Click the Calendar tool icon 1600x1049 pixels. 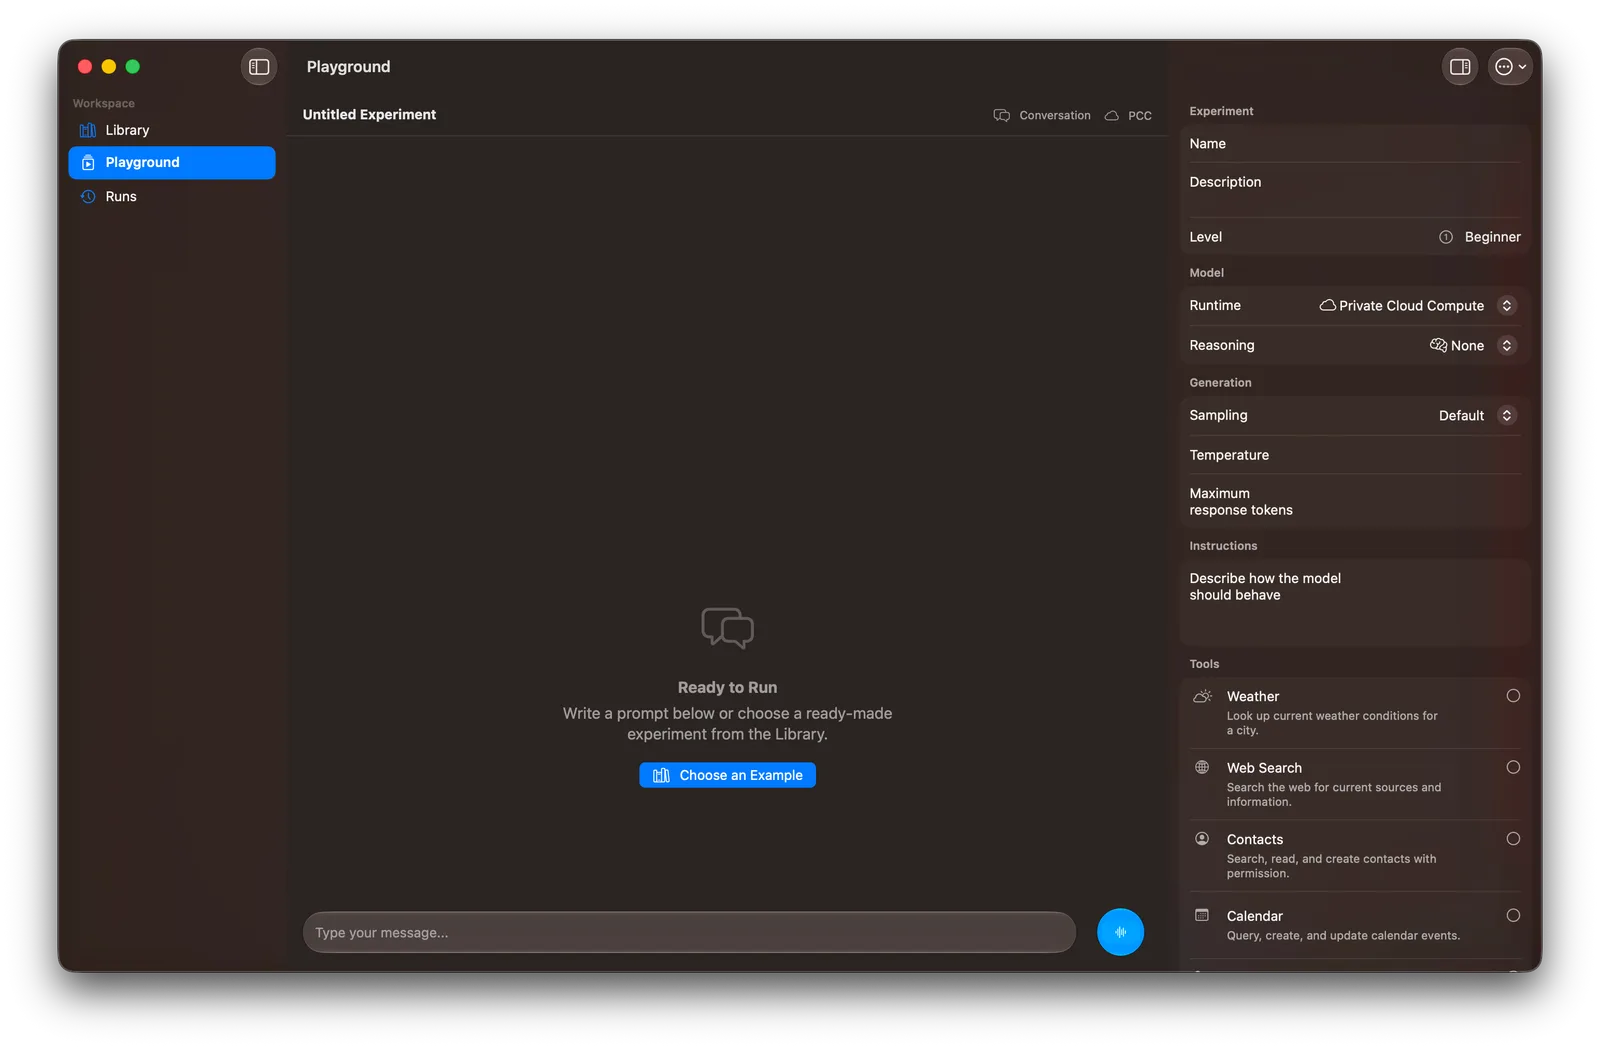point(1202,915)
